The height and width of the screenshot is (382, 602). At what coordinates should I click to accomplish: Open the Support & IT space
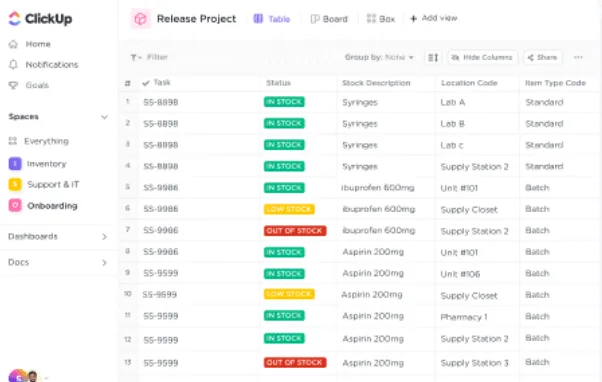click(53, 185)
